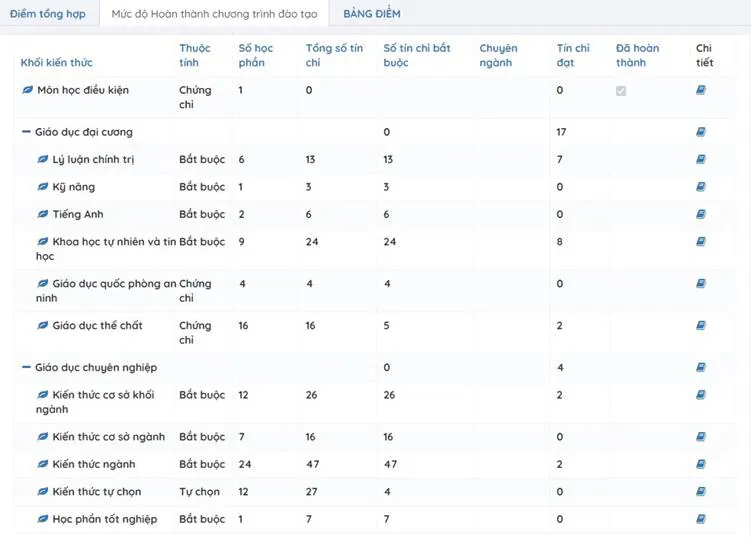Click Tổng số tín chỉ column header
This screenshot has width=751, height=538.
pos(333,55)
